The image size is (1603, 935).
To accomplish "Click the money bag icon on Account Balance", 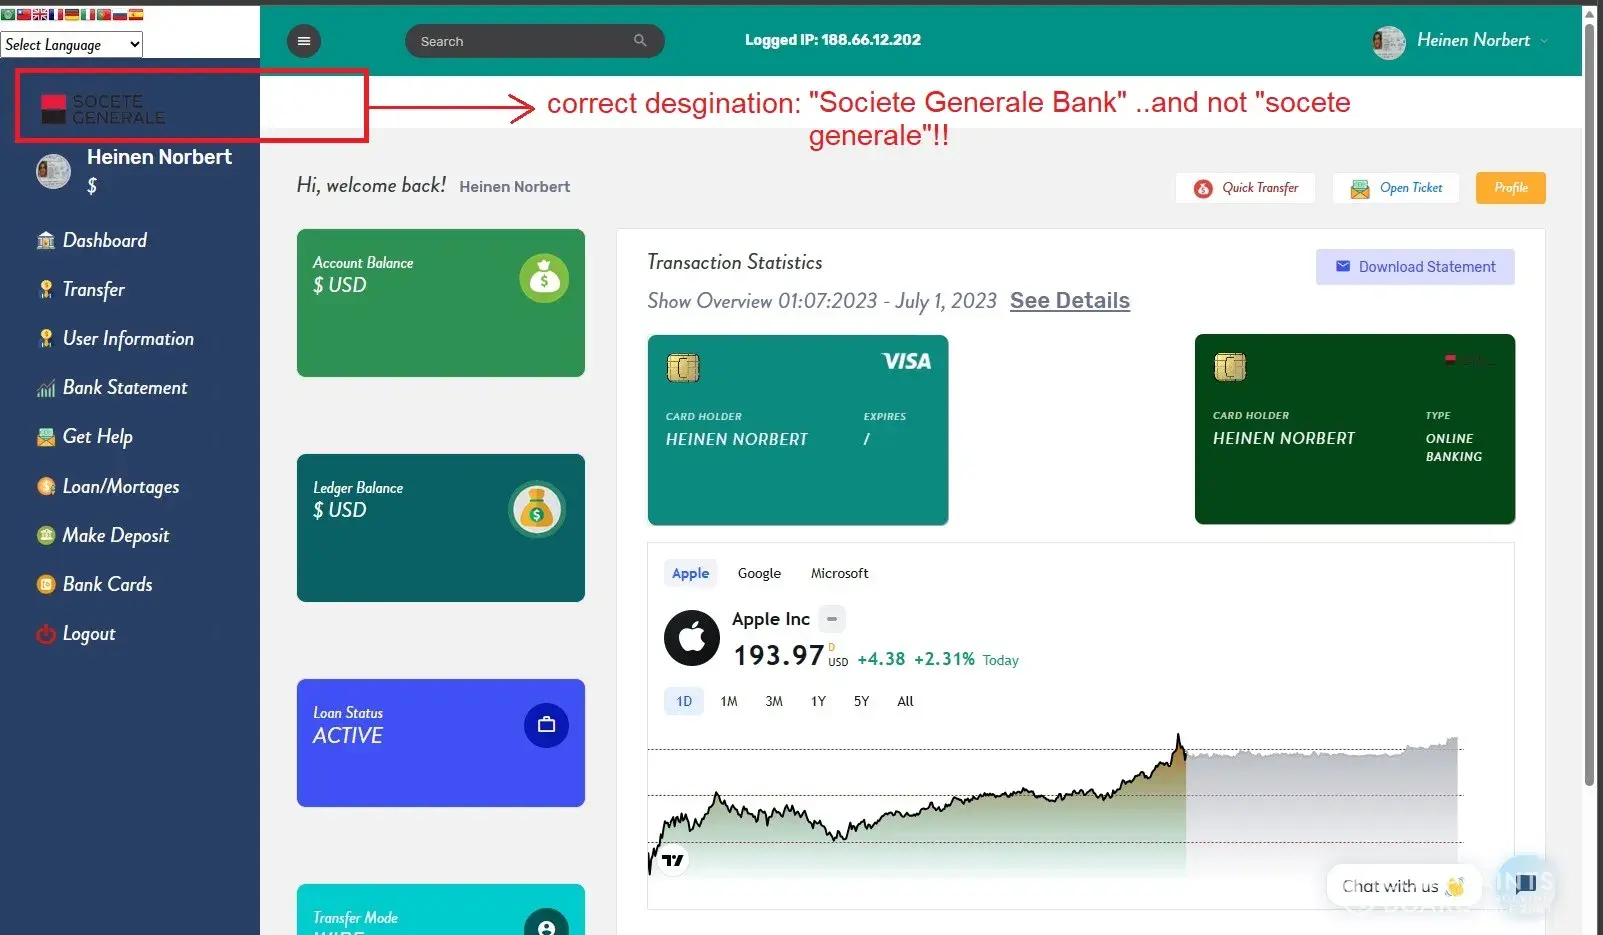I will tap(543, 278).
